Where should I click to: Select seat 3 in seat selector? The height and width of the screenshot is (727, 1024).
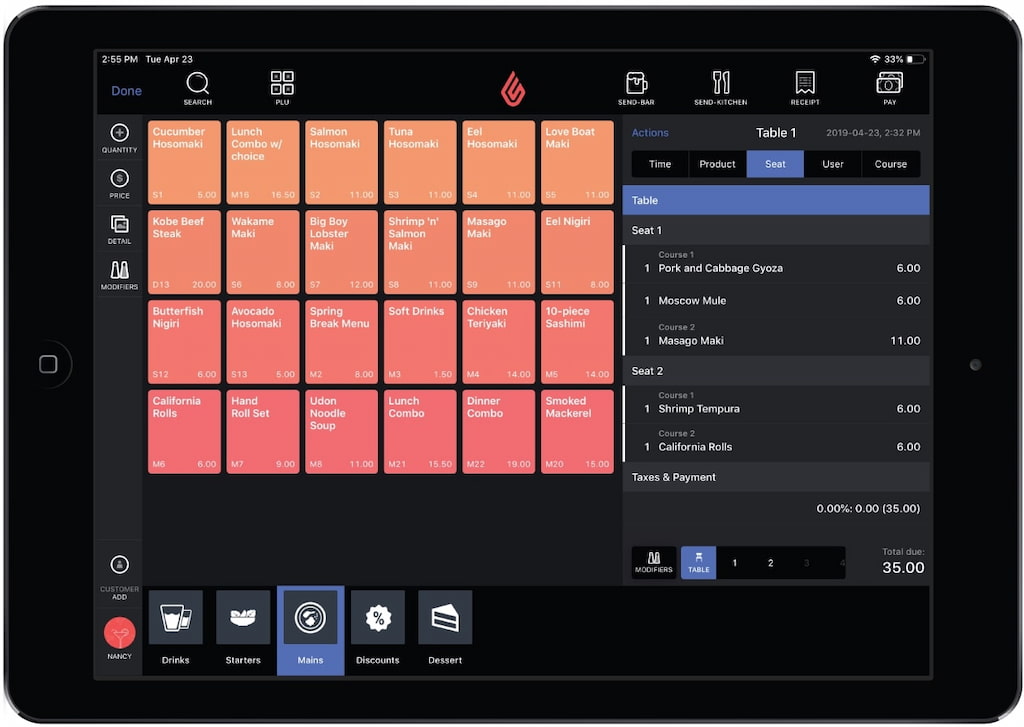click(x=807, y=562)
